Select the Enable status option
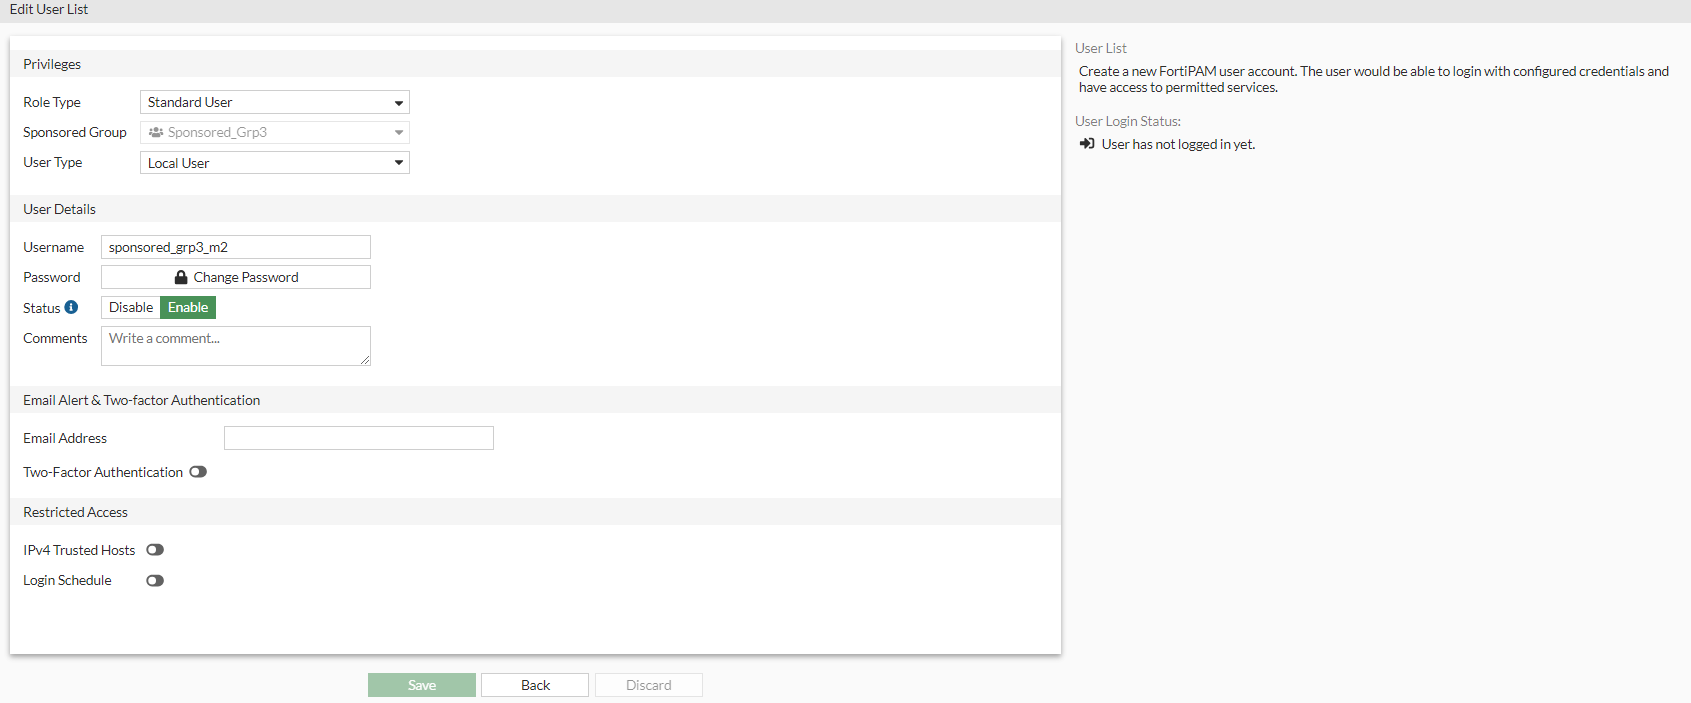 click(x=188, y=308)
